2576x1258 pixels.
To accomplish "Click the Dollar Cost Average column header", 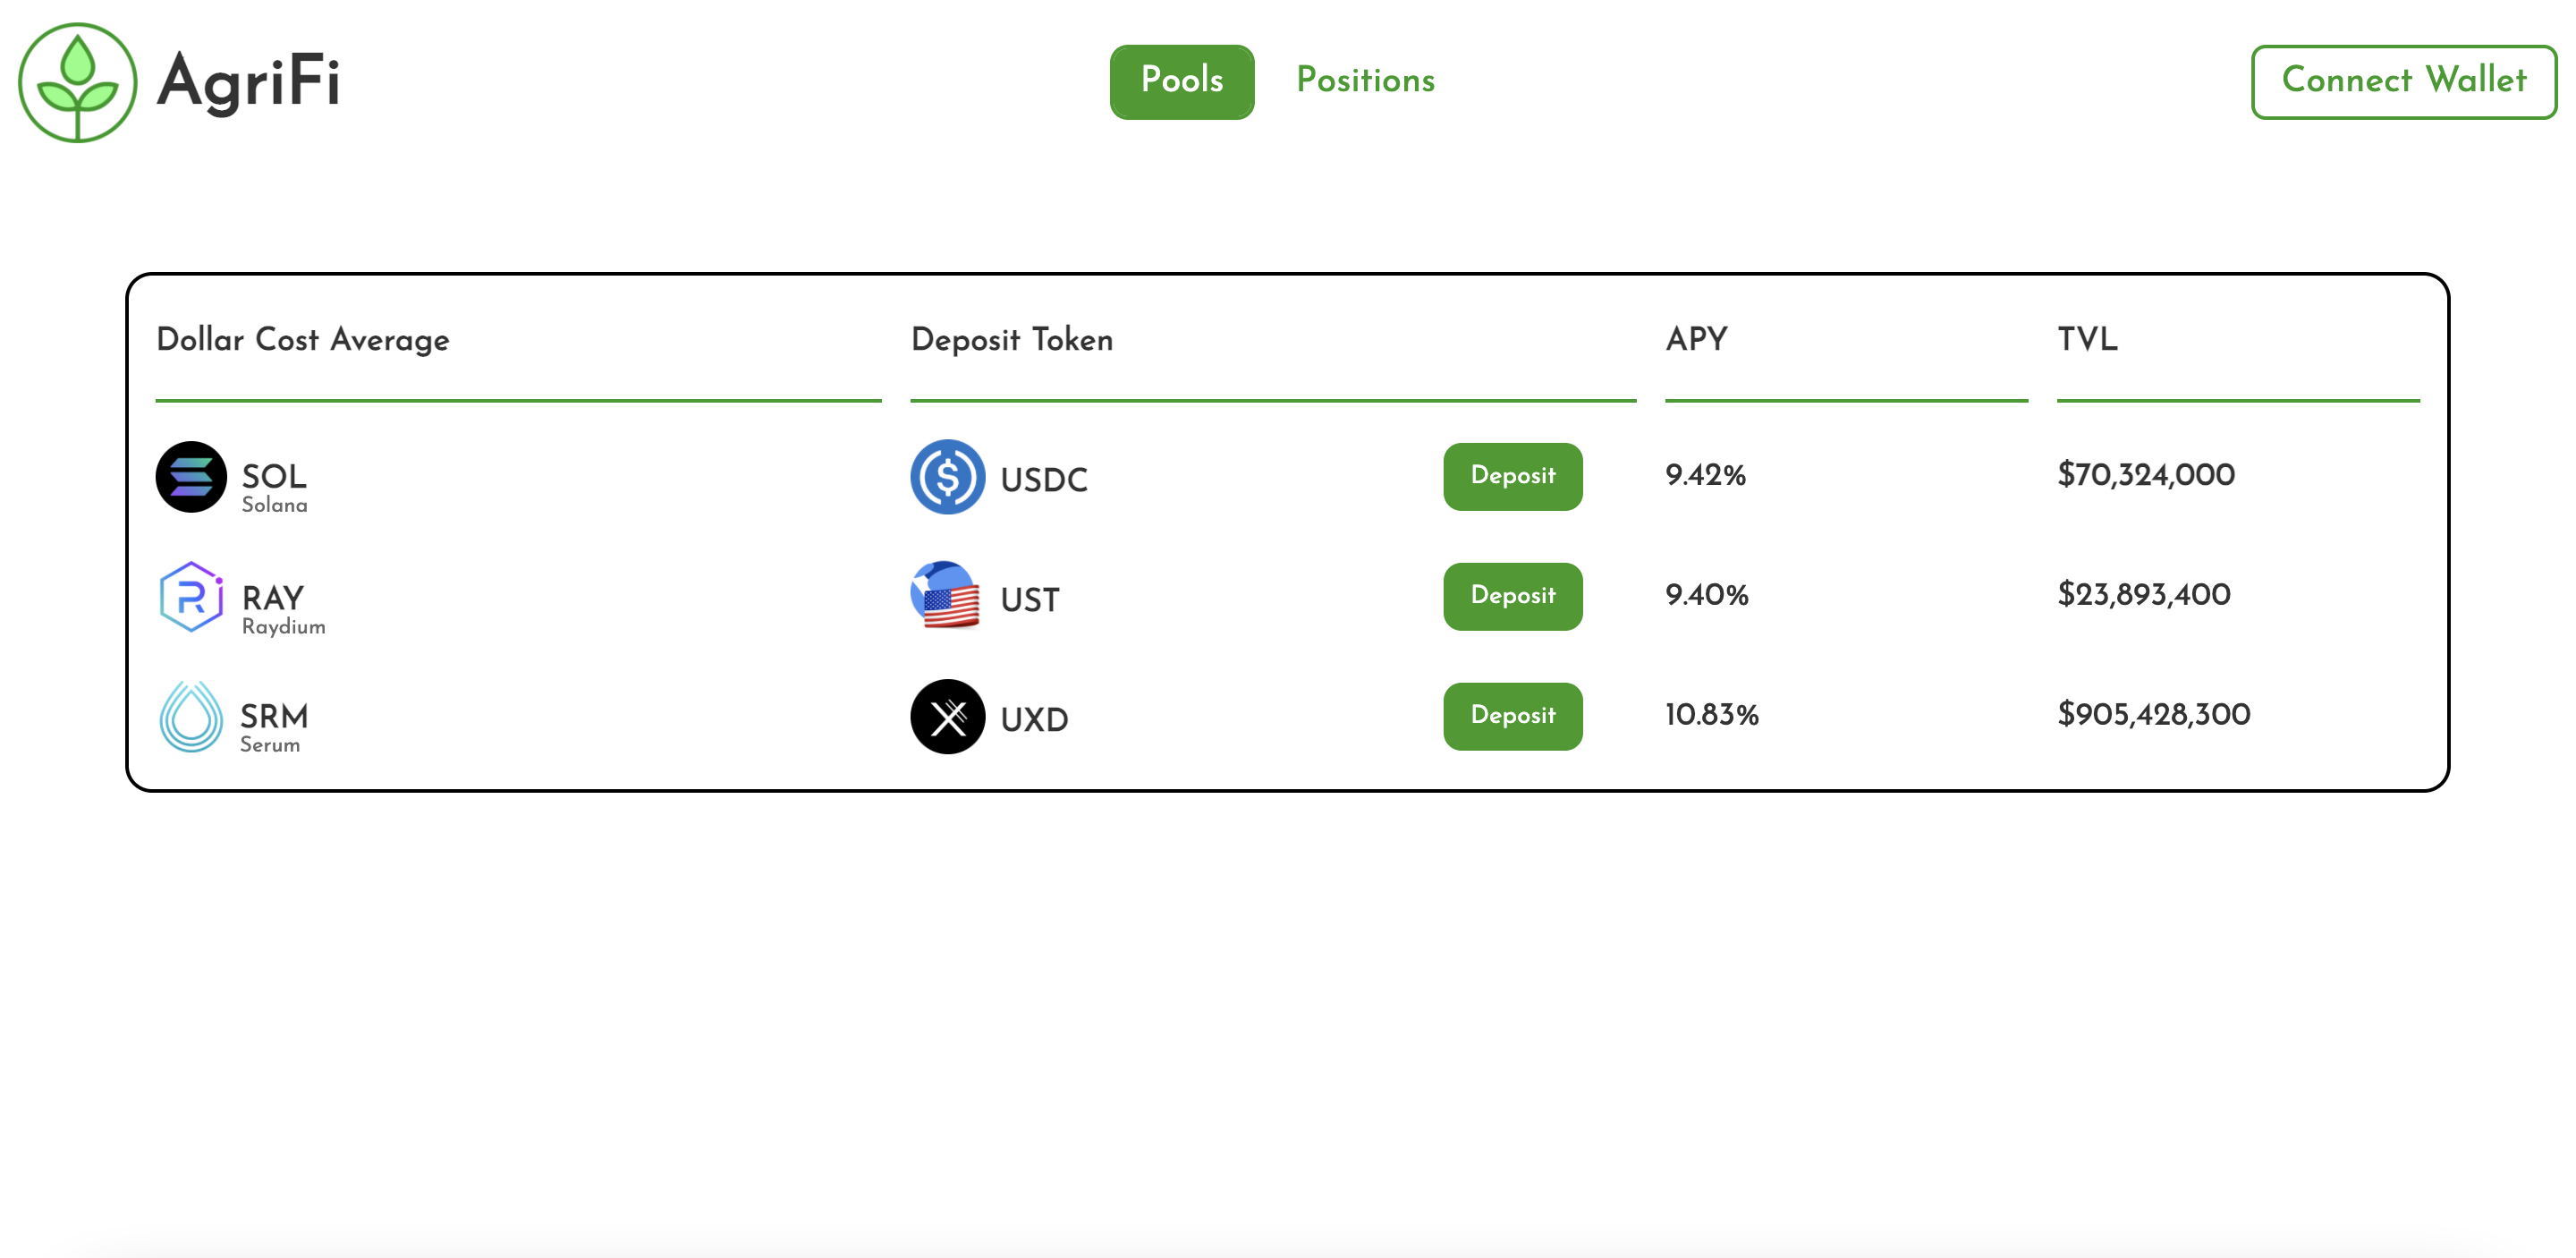I will [x=303, y=340].
